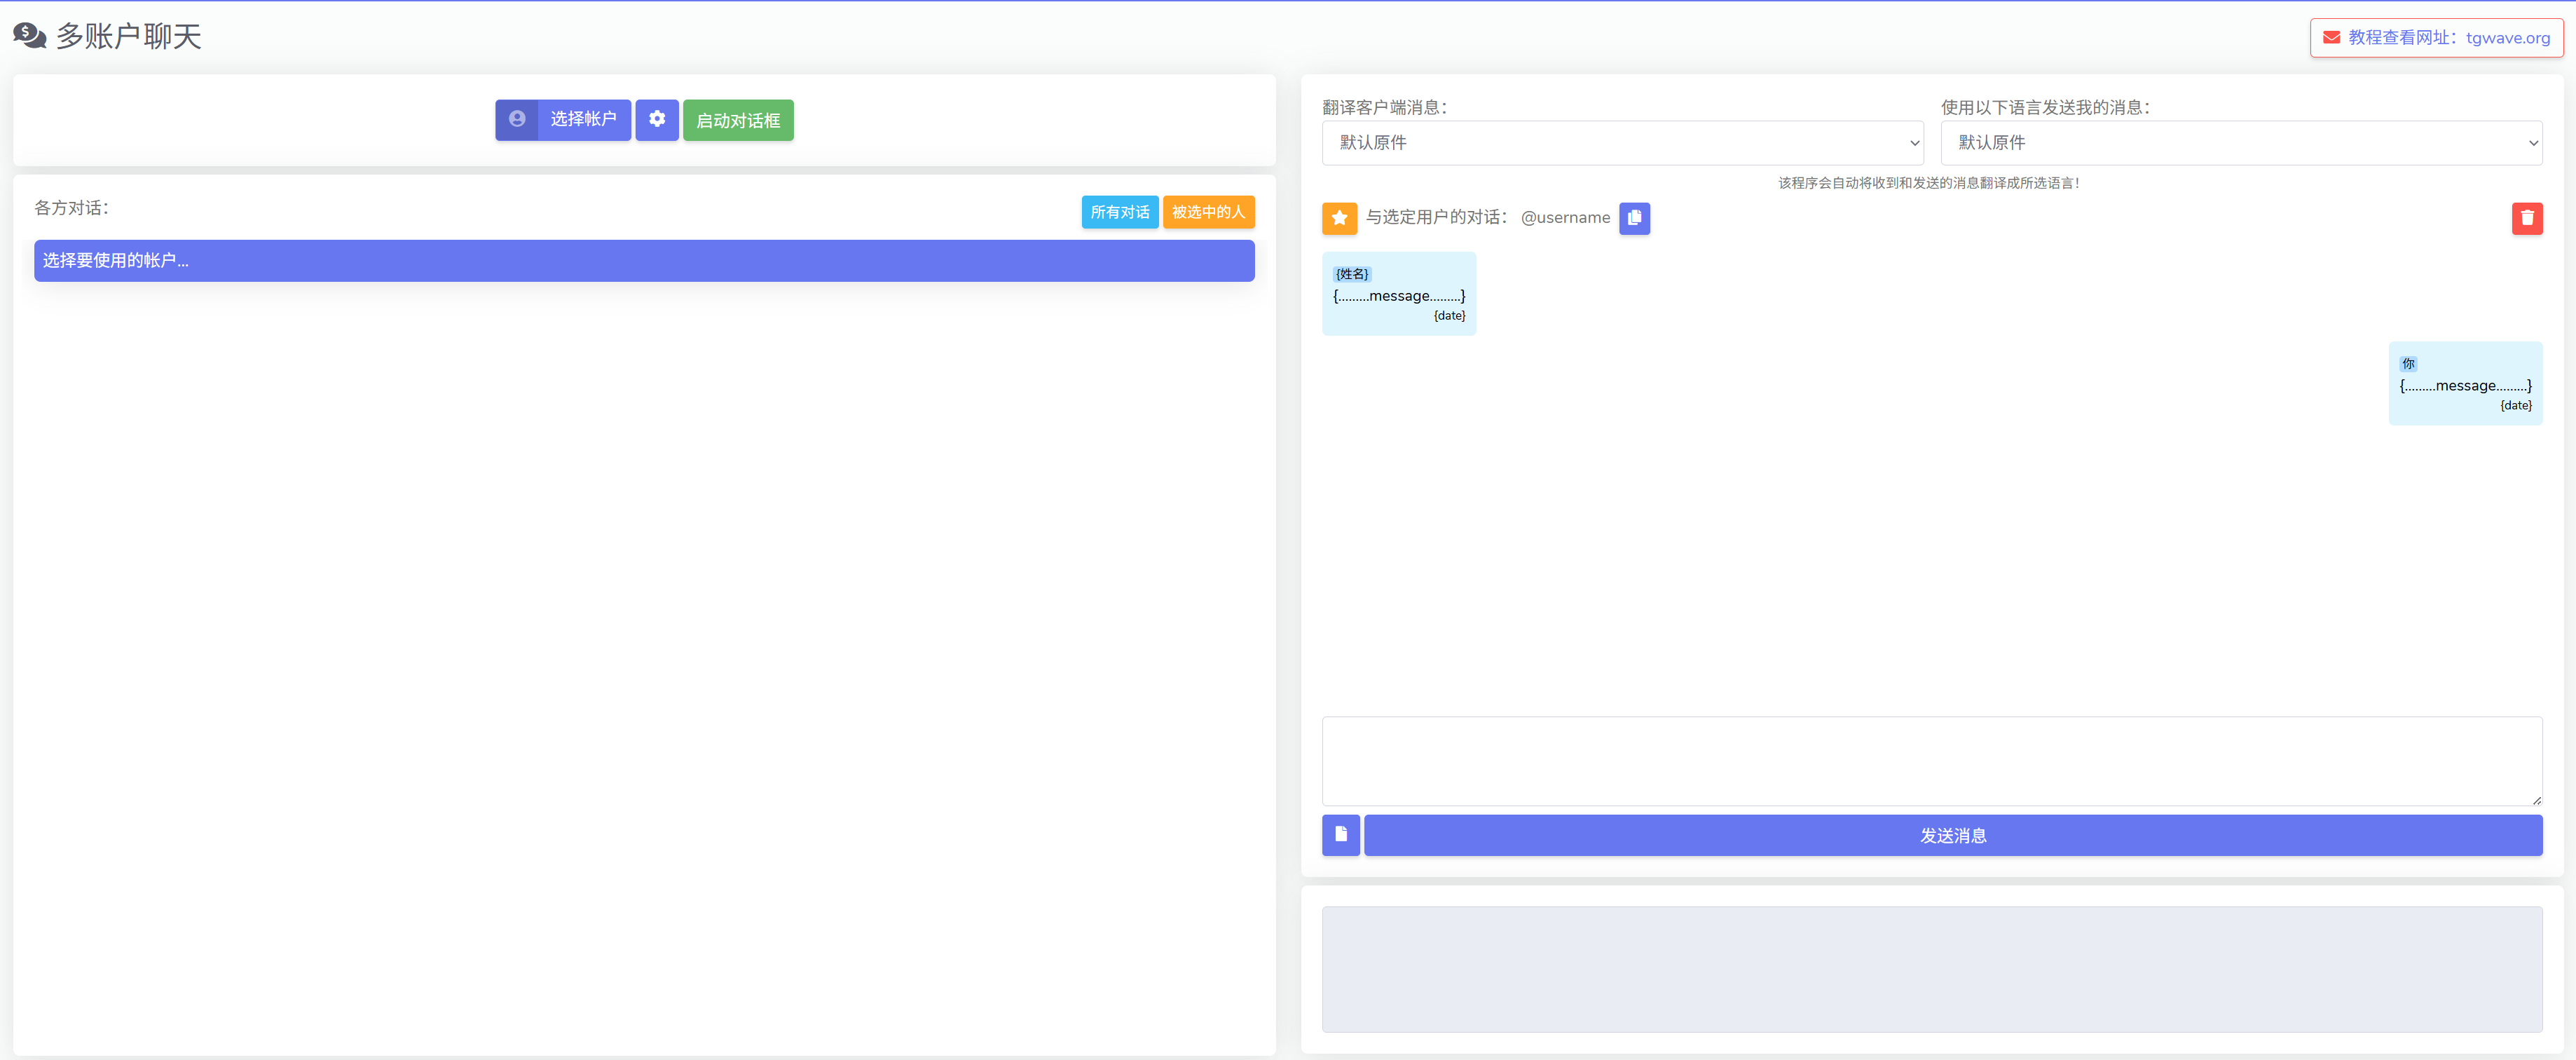Click the user avatar icon on 选择帐户
2576x1060 pixels.
[517, 119]
